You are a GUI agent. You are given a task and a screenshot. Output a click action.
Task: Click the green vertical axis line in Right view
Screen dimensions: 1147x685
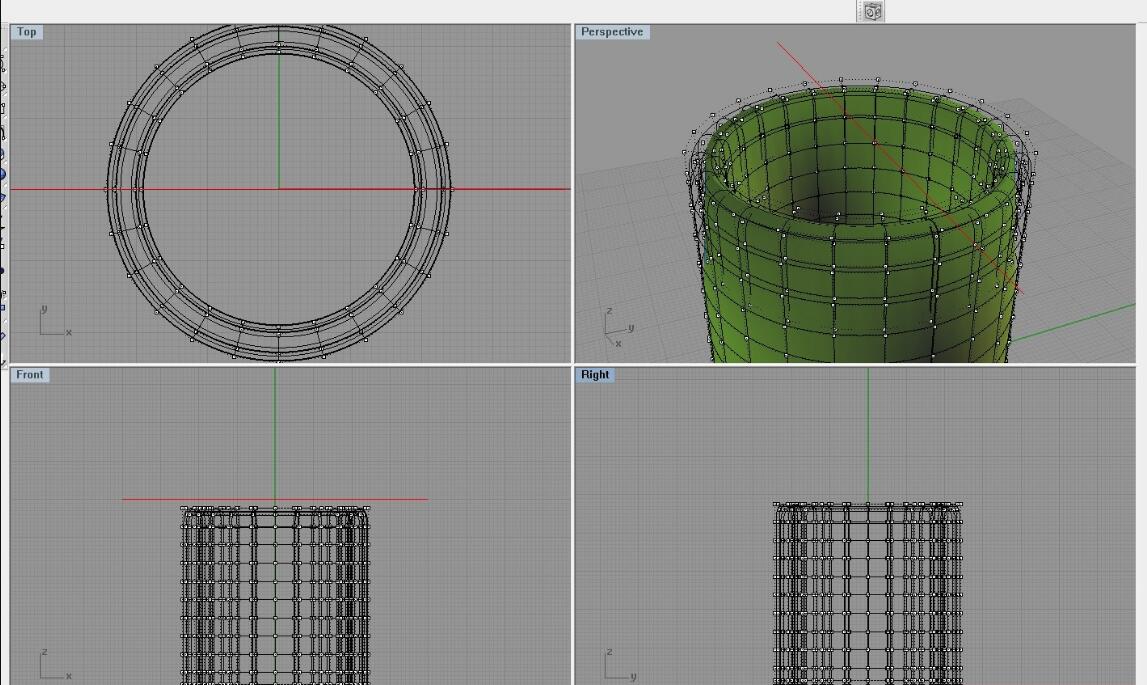coord(868,430)
